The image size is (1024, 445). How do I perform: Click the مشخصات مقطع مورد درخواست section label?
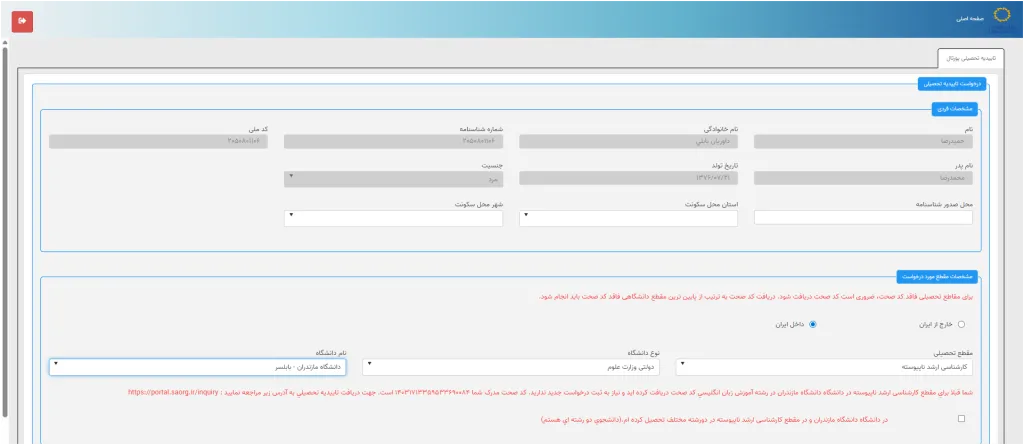pos(937,276)
